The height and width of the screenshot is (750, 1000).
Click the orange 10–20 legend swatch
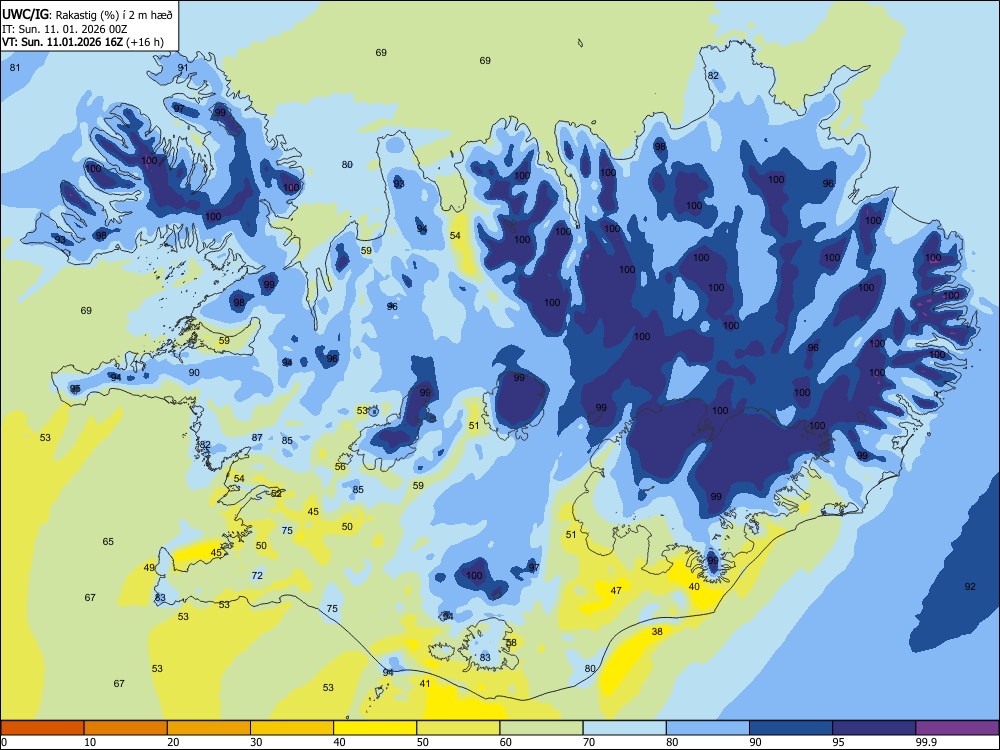(126, 728)
